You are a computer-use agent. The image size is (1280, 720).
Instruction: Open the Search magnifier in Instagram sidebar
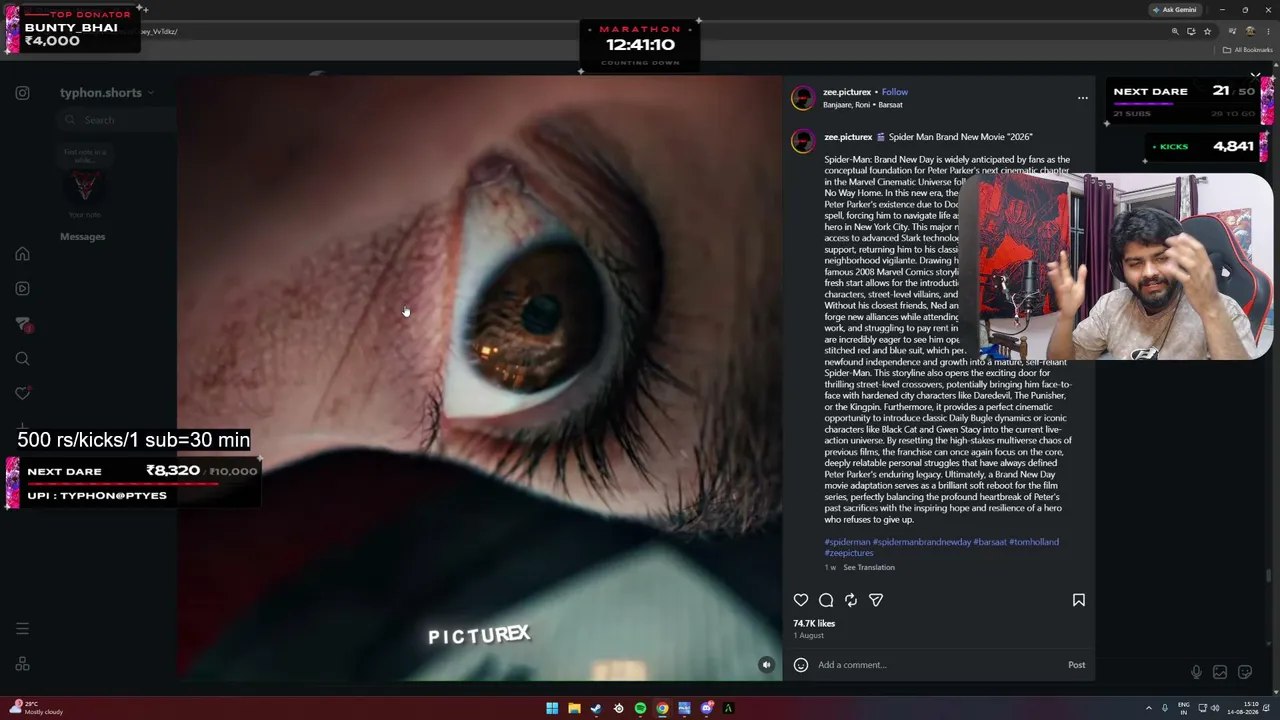point(22,359)
